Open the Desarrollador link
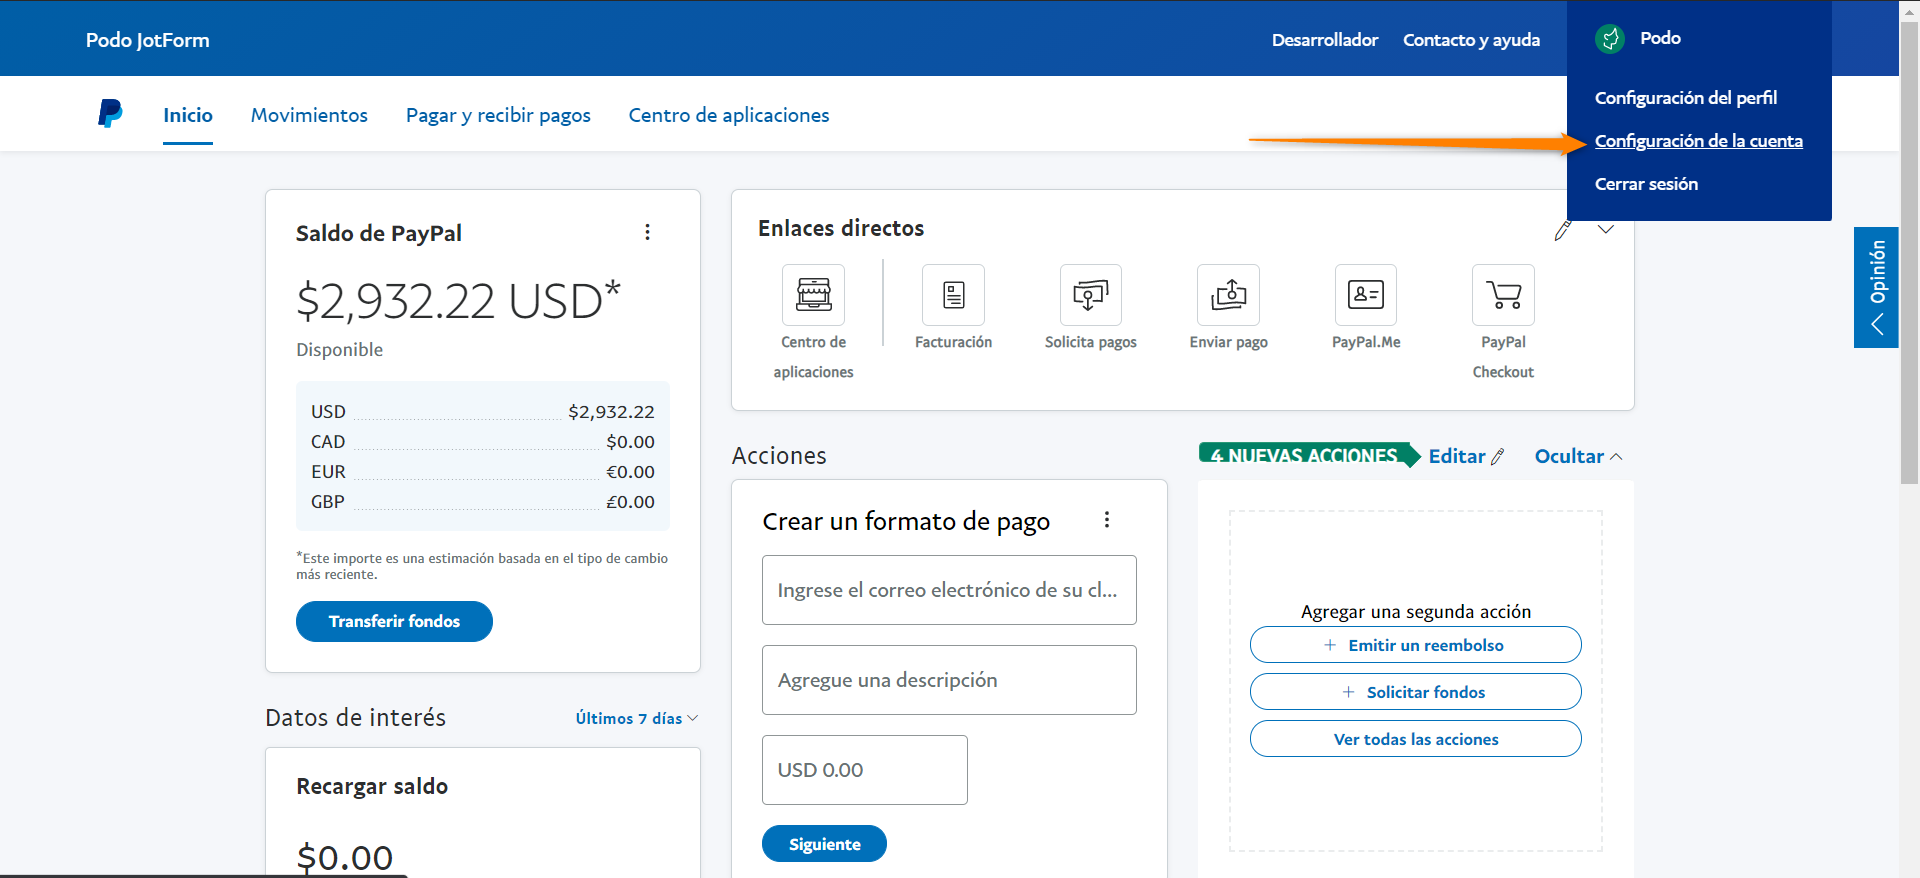 point(1325,40)
